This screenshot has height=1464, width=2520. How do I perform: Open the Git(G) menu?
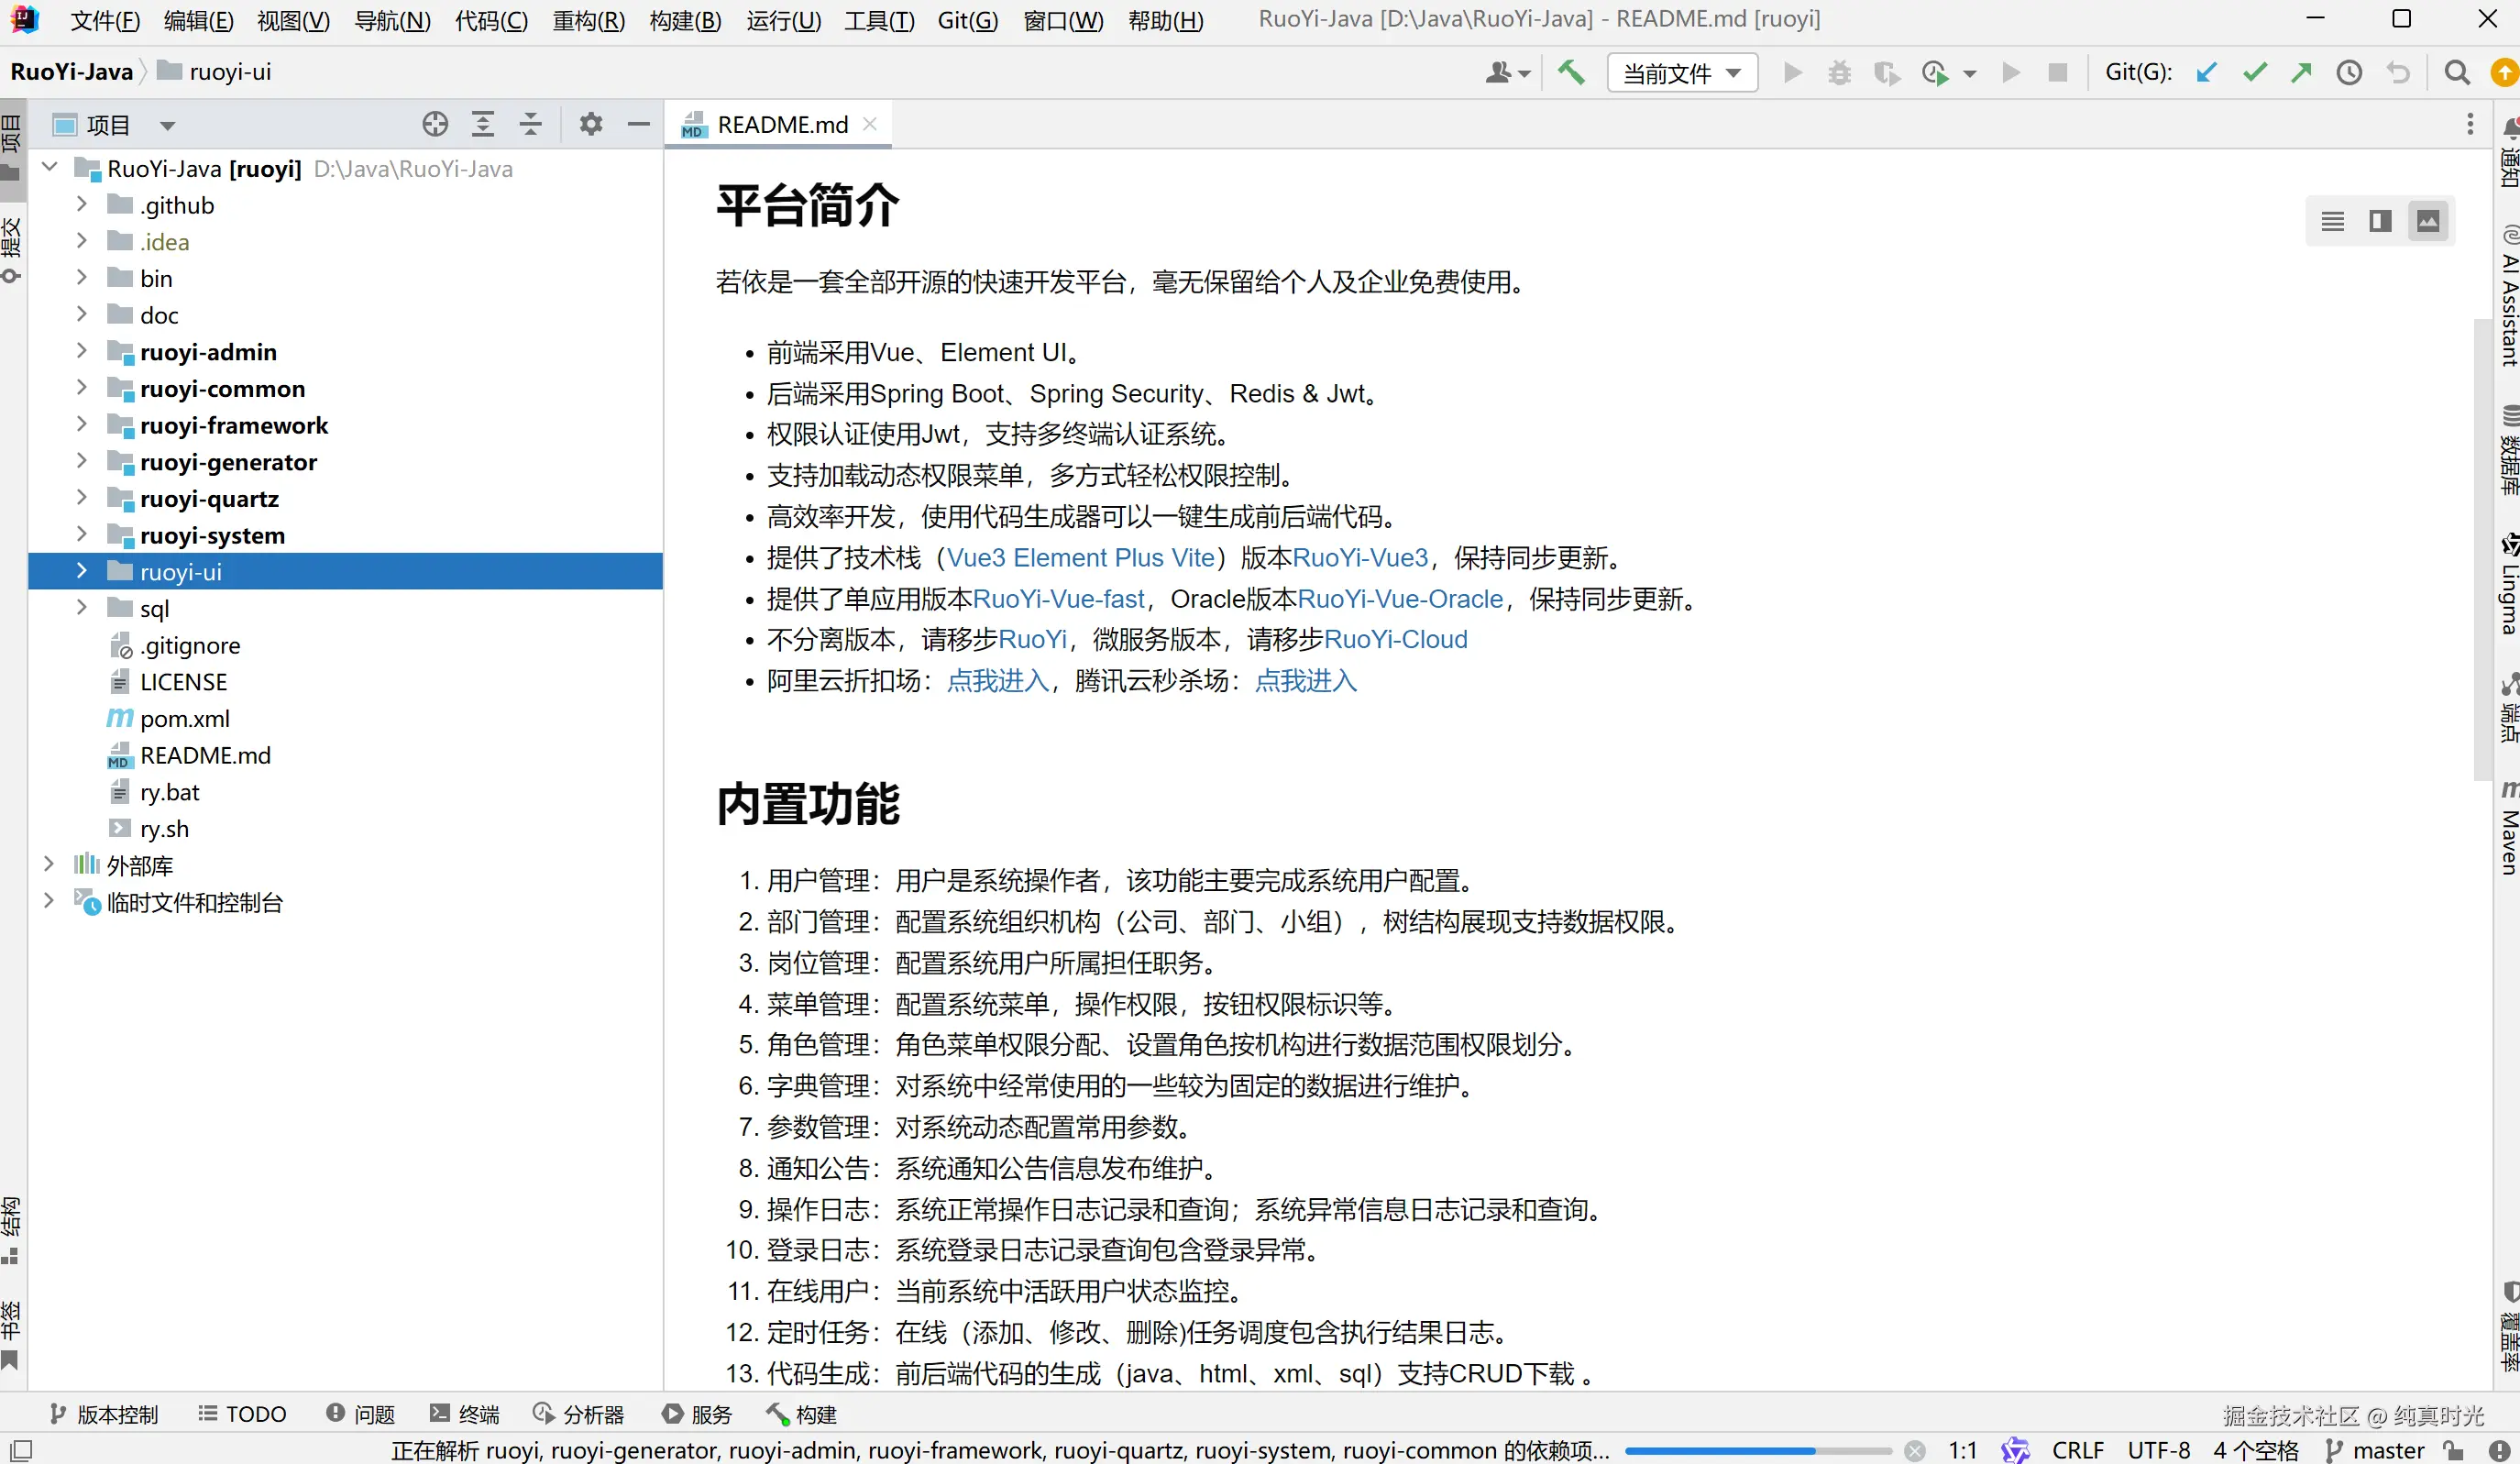point(967,20)
